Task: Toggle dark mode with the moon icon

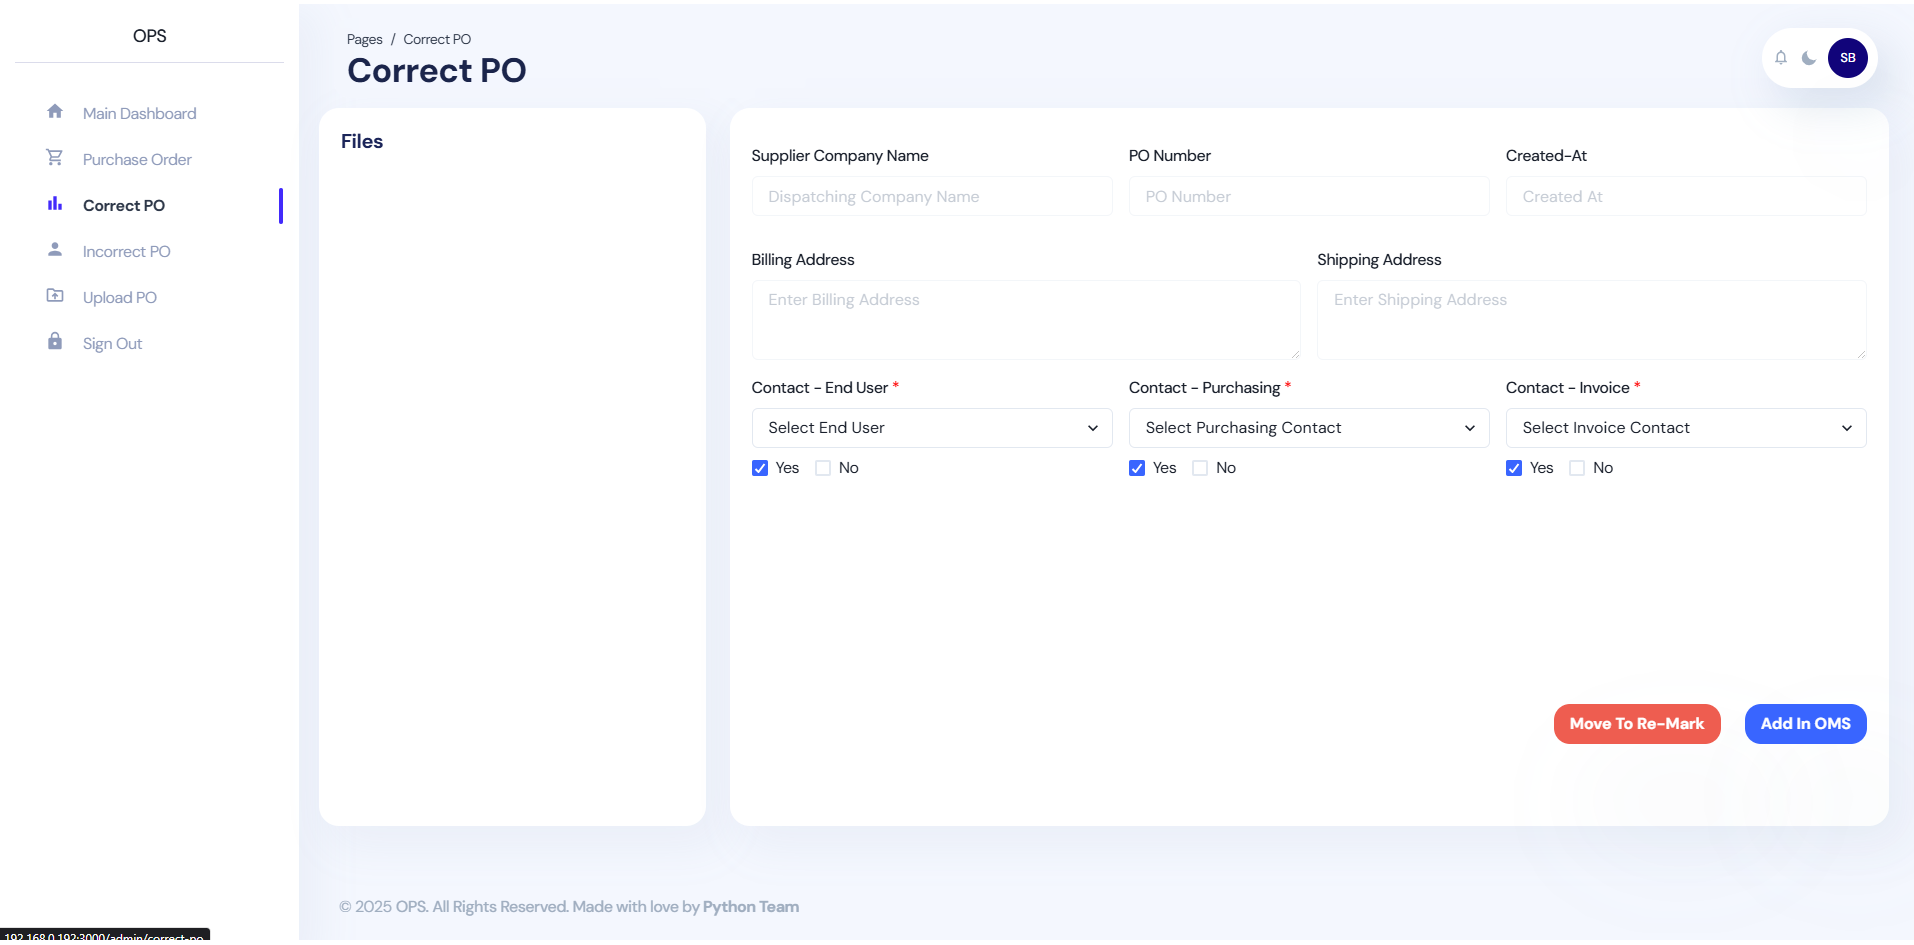Action: tap(1809, 58)
